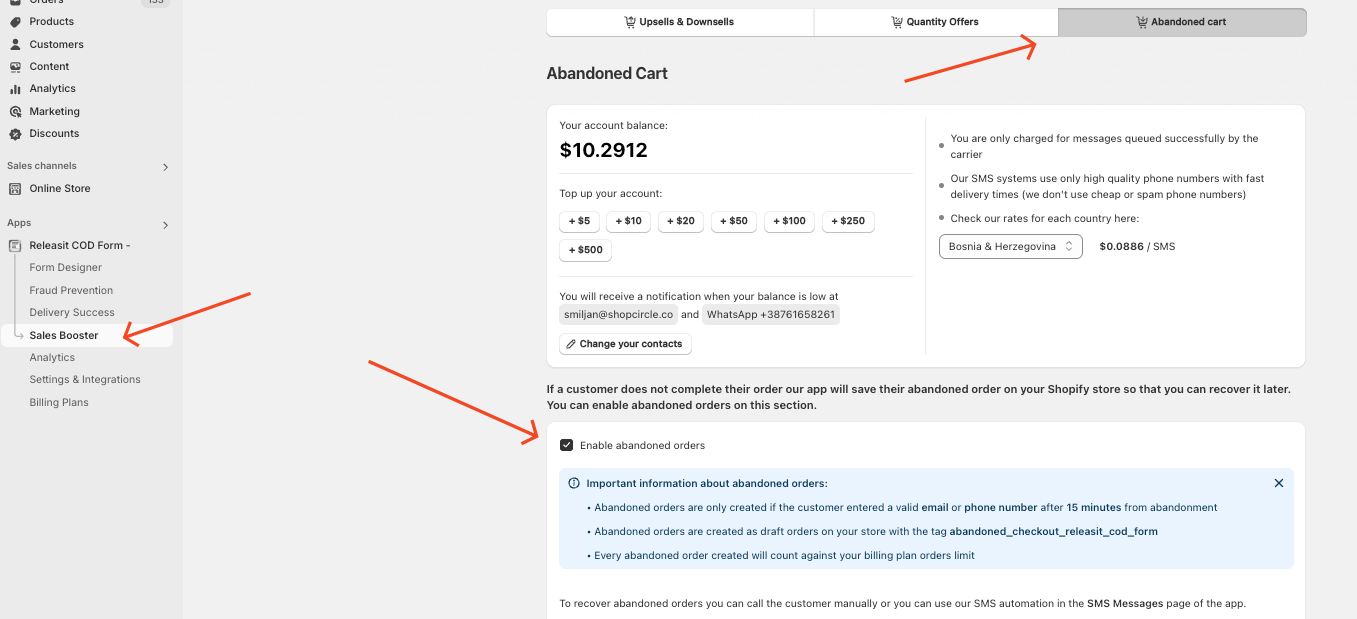Viewport: 1357px width, 619px height.
Task: Open Fraud Prevention in the app menu
Action: pyautogui.click(x=71, y=290)
